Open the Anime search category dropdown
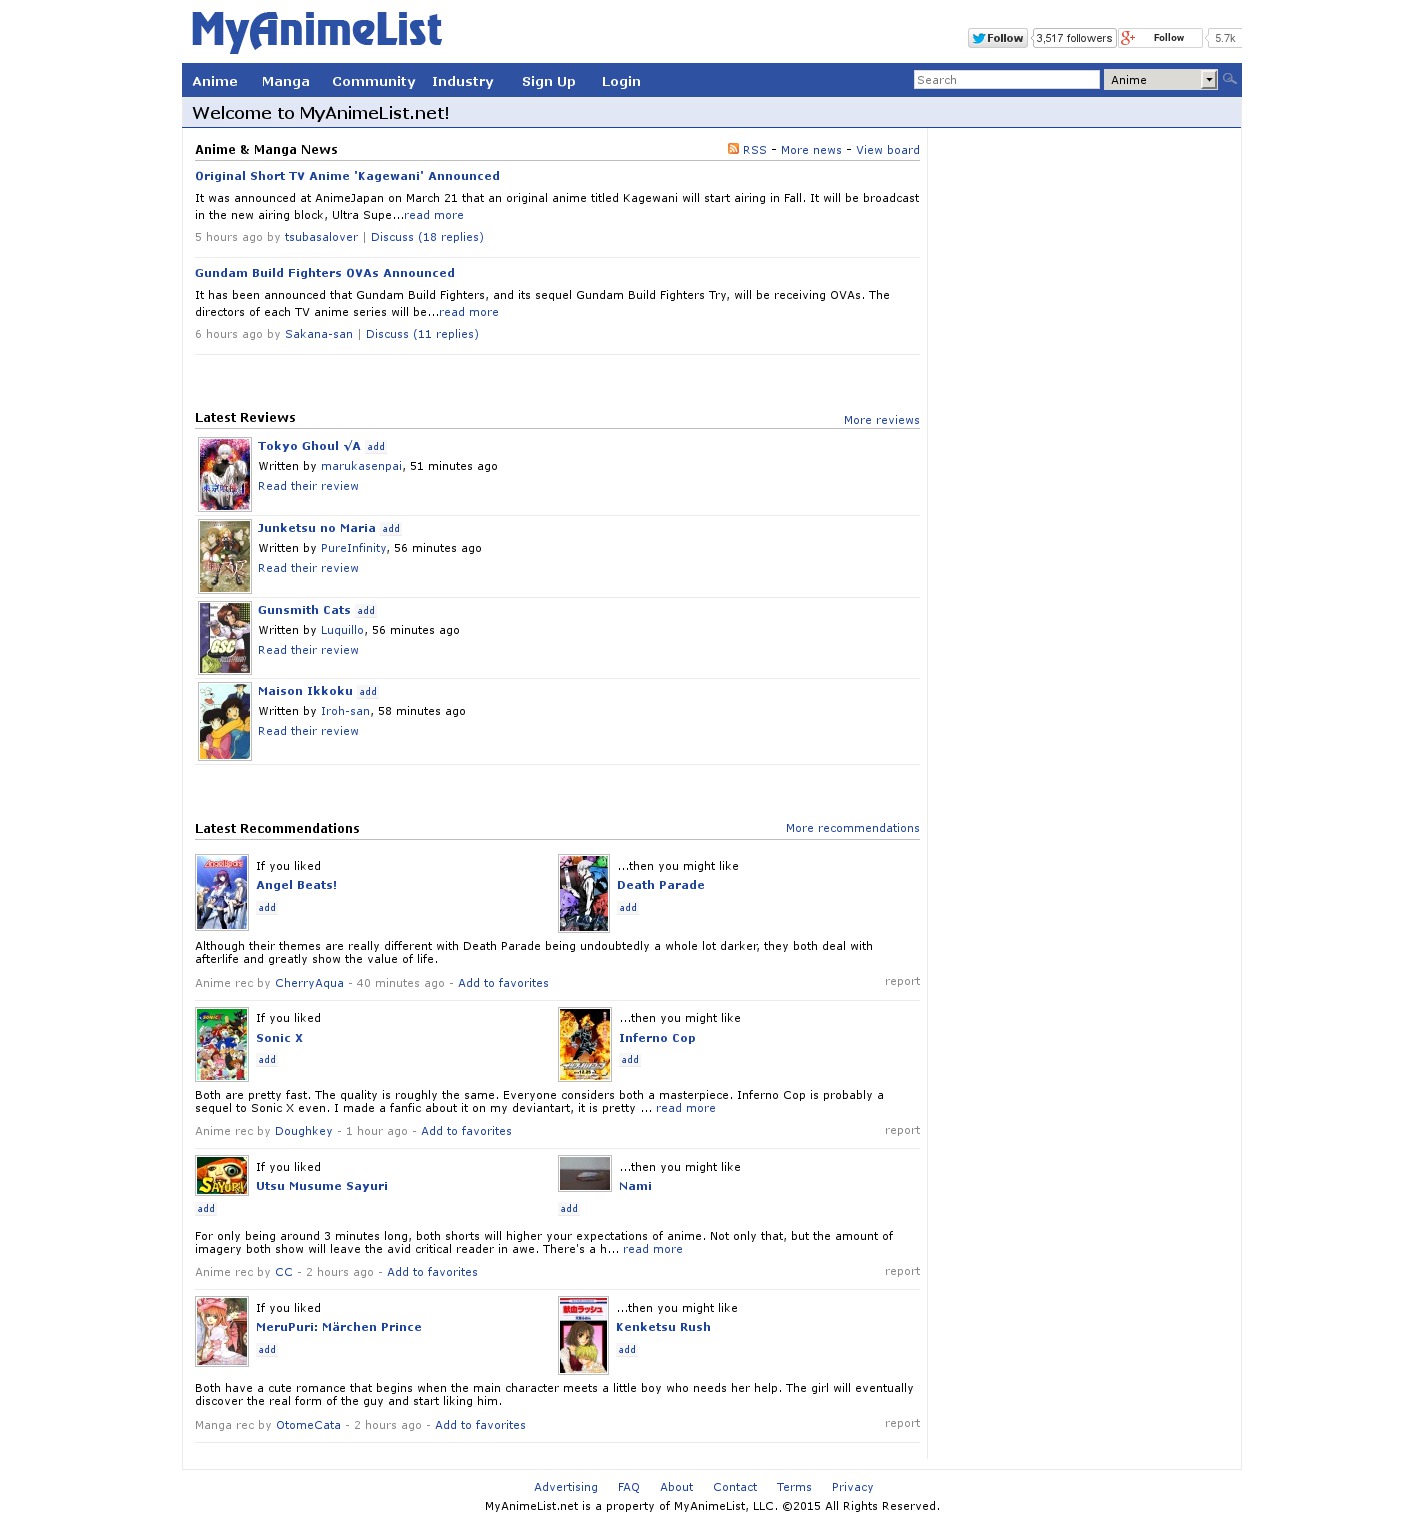 (1160, 80)
